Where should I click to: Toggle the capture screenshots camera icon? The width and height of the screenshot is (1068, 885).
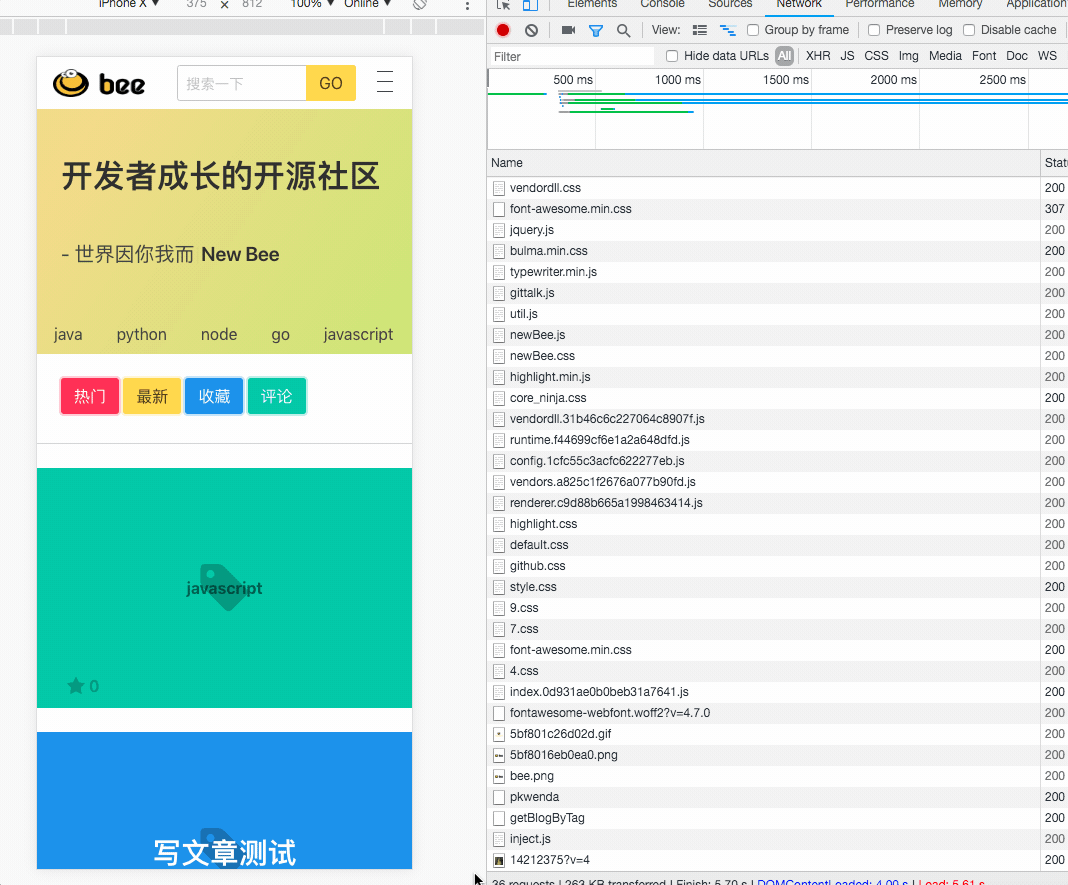pos(568,30)
